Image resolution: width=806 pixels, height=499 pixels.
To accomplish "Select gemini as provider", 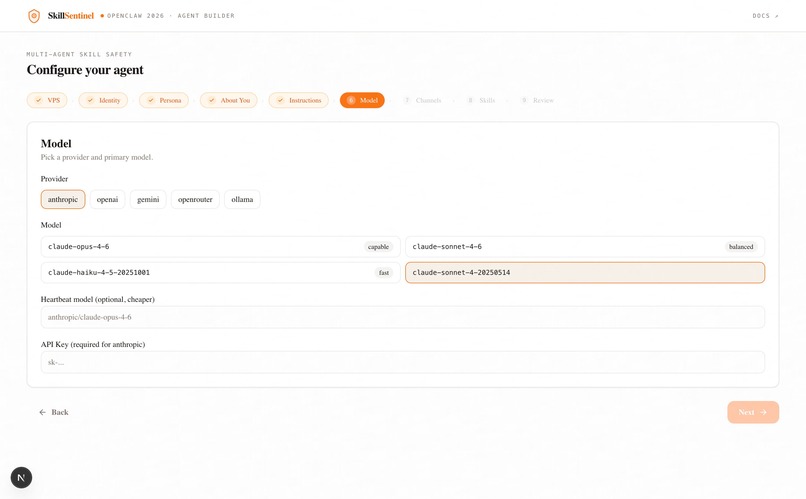I will [148, 199].
